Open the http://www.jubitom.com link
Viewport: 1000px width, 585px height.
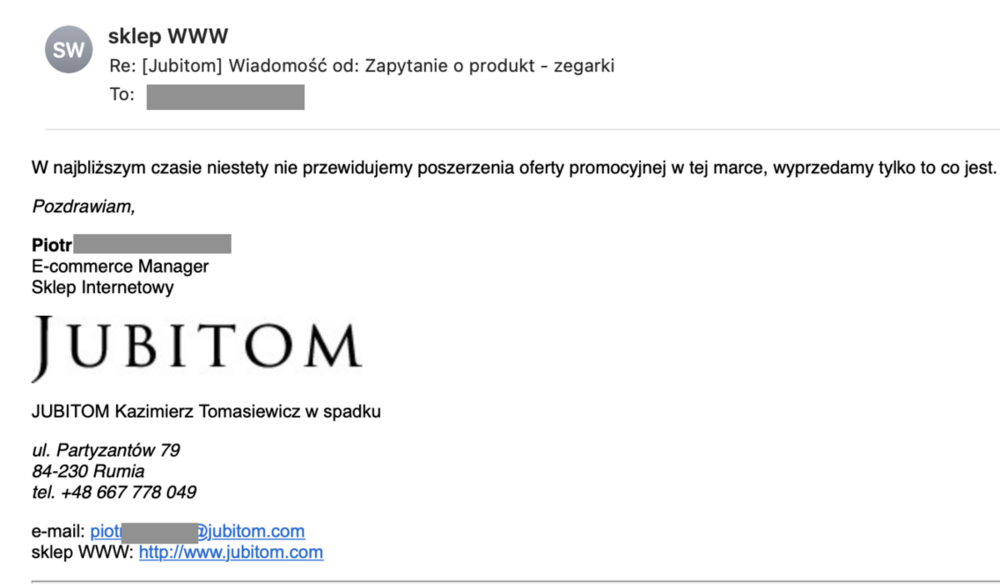click(231, 552)
